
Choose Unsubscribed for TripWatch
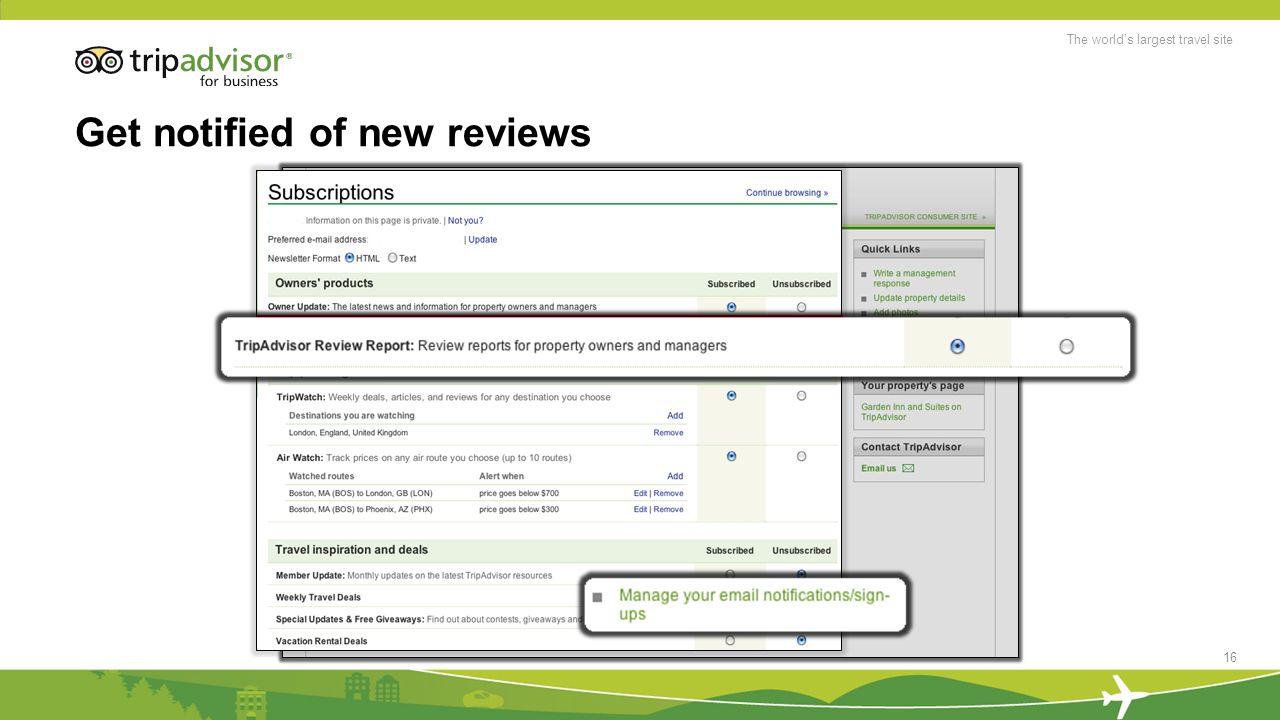click(x=802, y=396)
